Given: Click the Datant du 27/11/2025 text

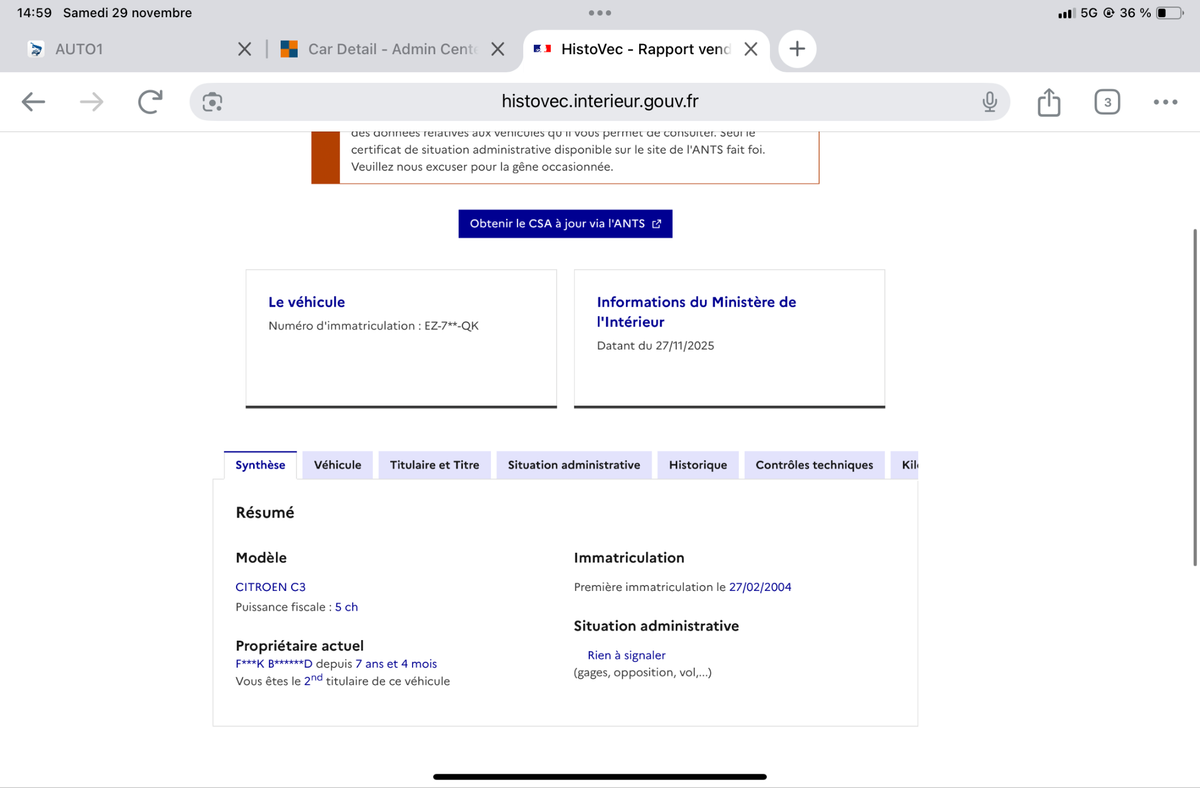Looking at the screenshot, I should click(656, 346).
